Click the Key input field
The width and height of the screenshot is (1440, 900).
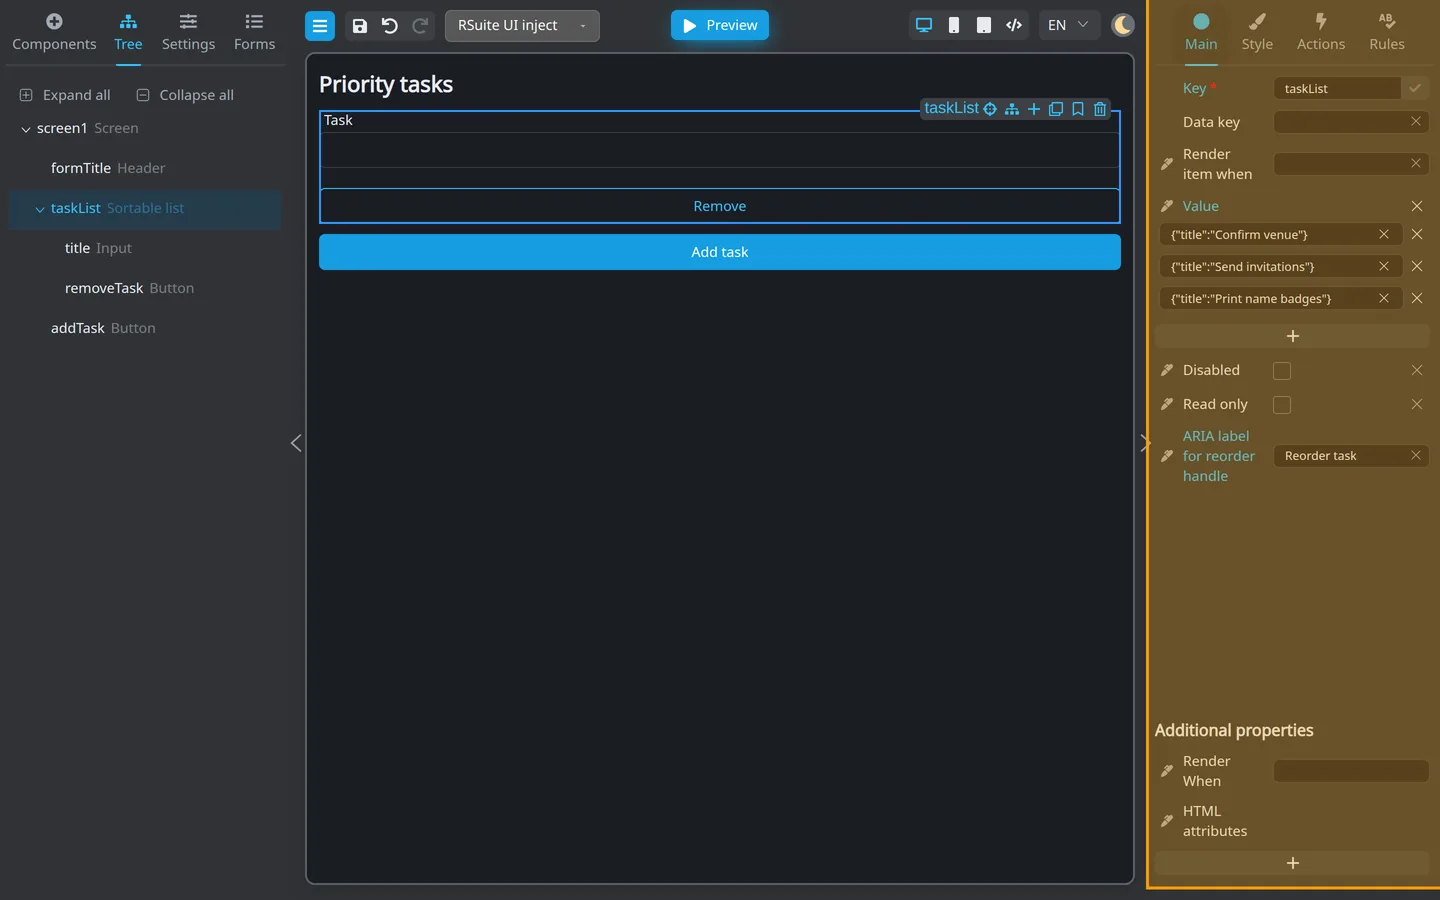[1337, 88]
